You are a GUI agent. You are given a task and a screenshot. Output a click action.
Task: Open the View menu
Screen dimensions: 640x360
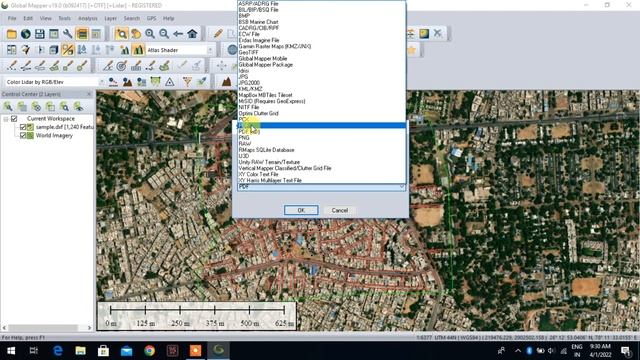[46, 18]
